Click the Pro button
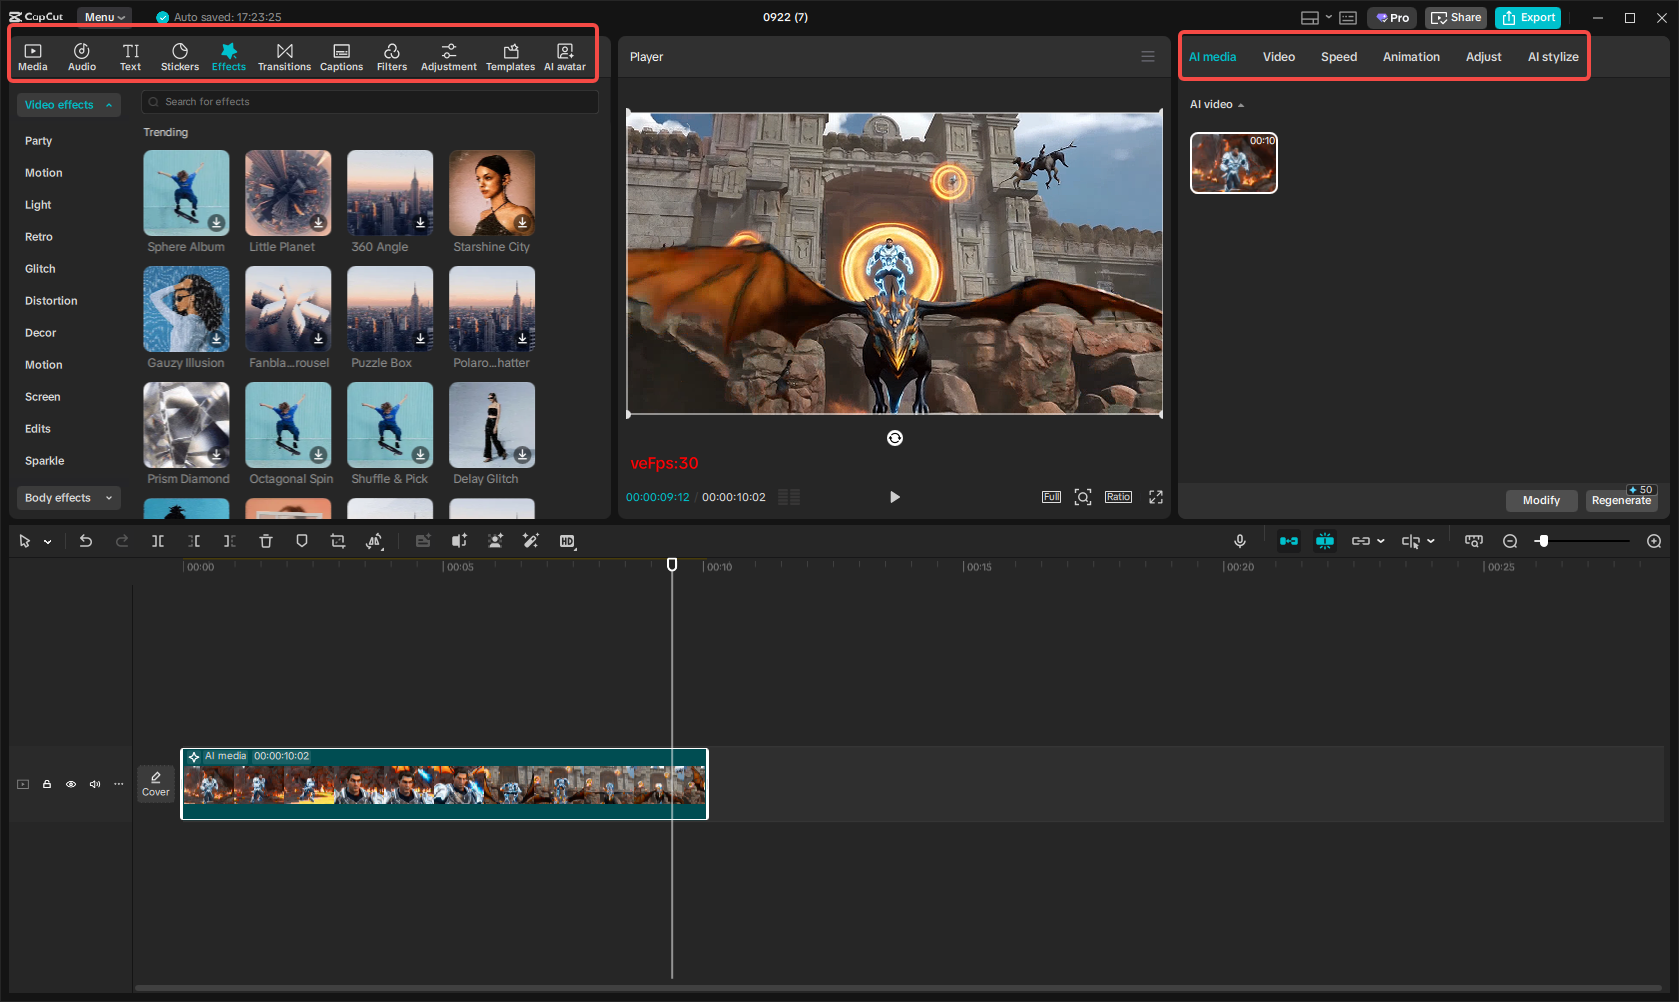 (1392, 17)
